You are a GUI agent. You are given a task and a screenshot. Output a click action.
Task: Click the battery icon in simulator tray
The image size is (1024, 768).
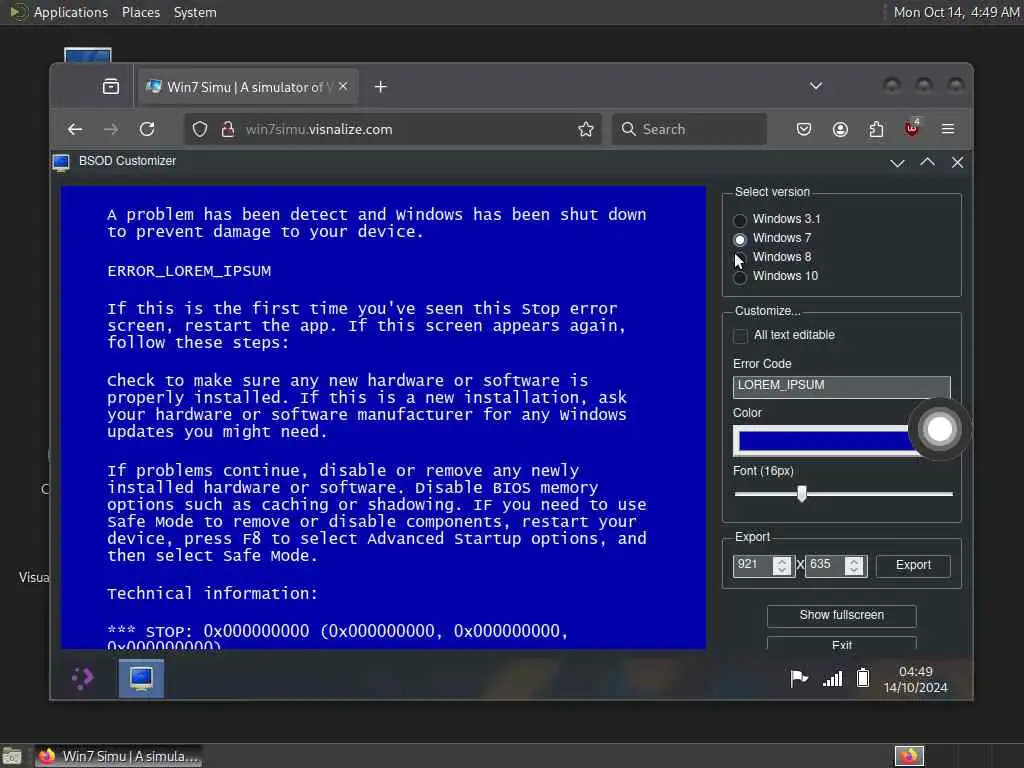(x=863, y=678)
